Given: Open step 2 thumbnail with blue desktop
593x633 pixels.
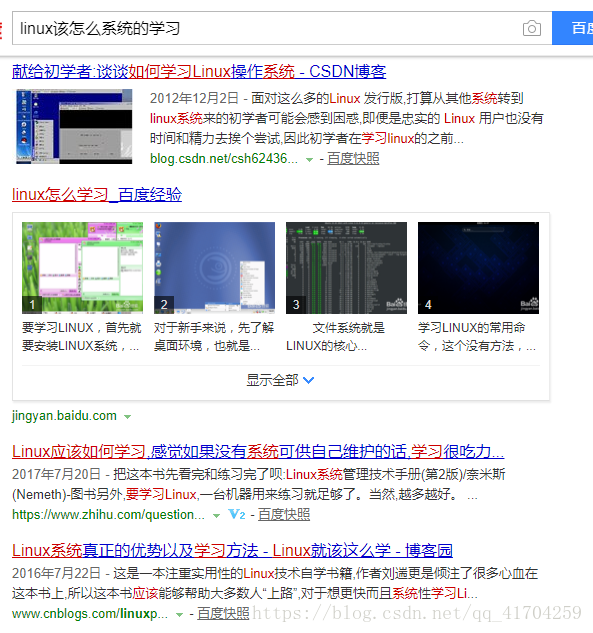Looking at the screenshot, I should click(x=214, y=268).
